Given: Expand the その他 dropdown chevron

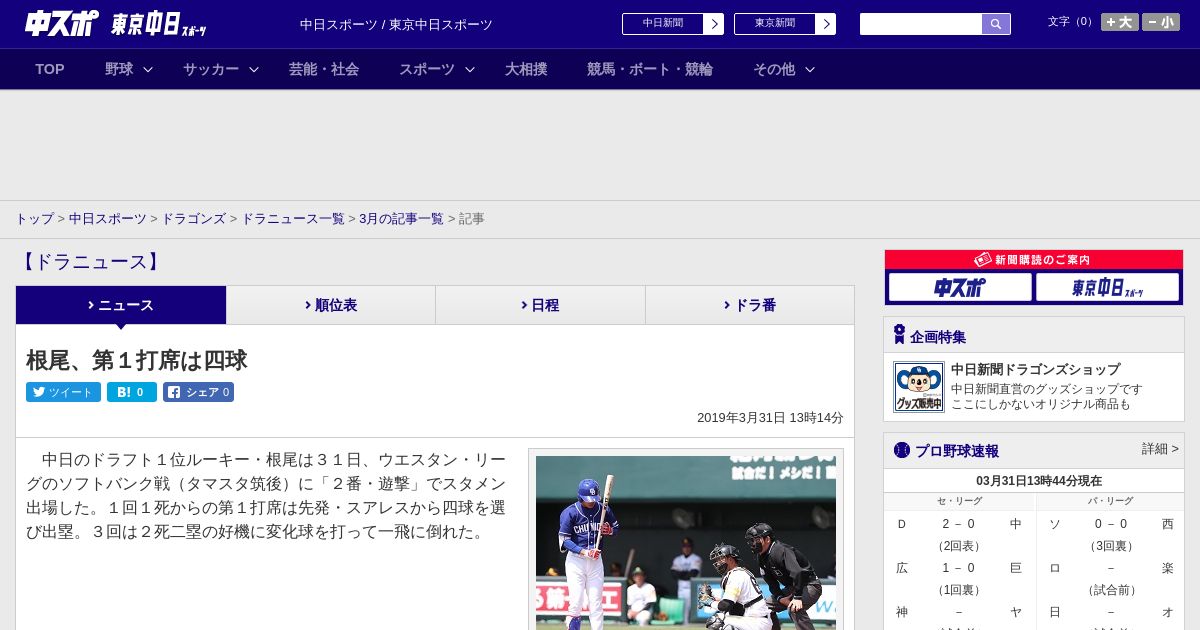Looking at the screenshot, I should click(x=810, y=69).
